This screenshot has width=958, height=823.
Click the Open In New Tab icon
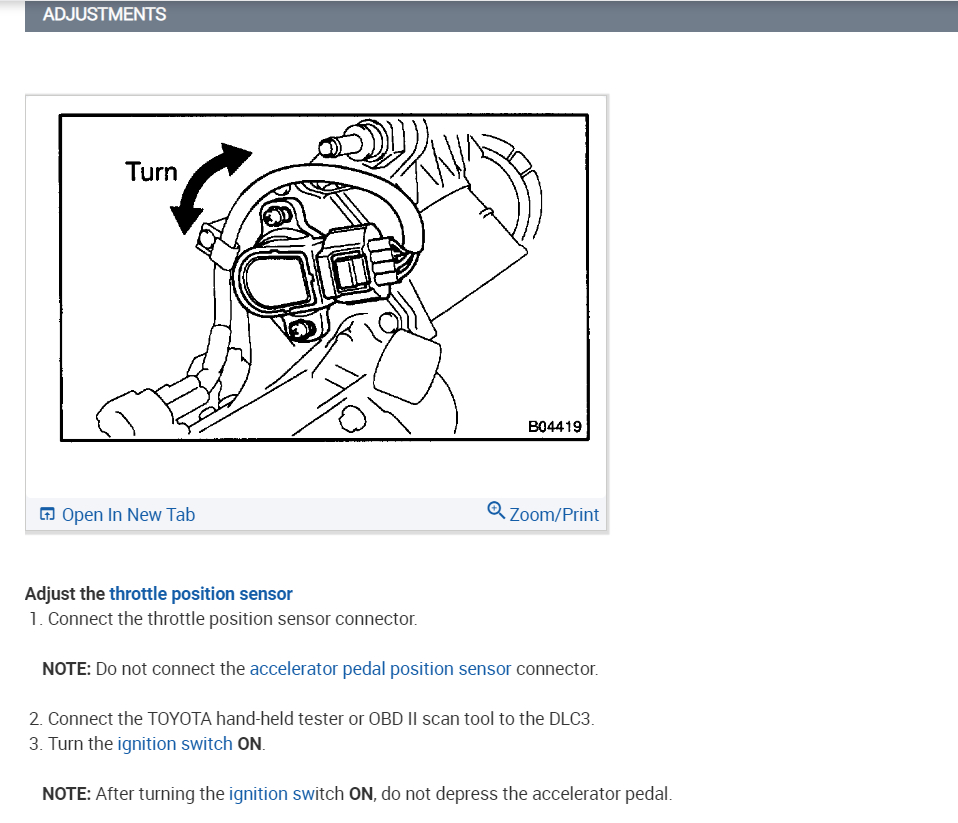[x=47, y=514]
